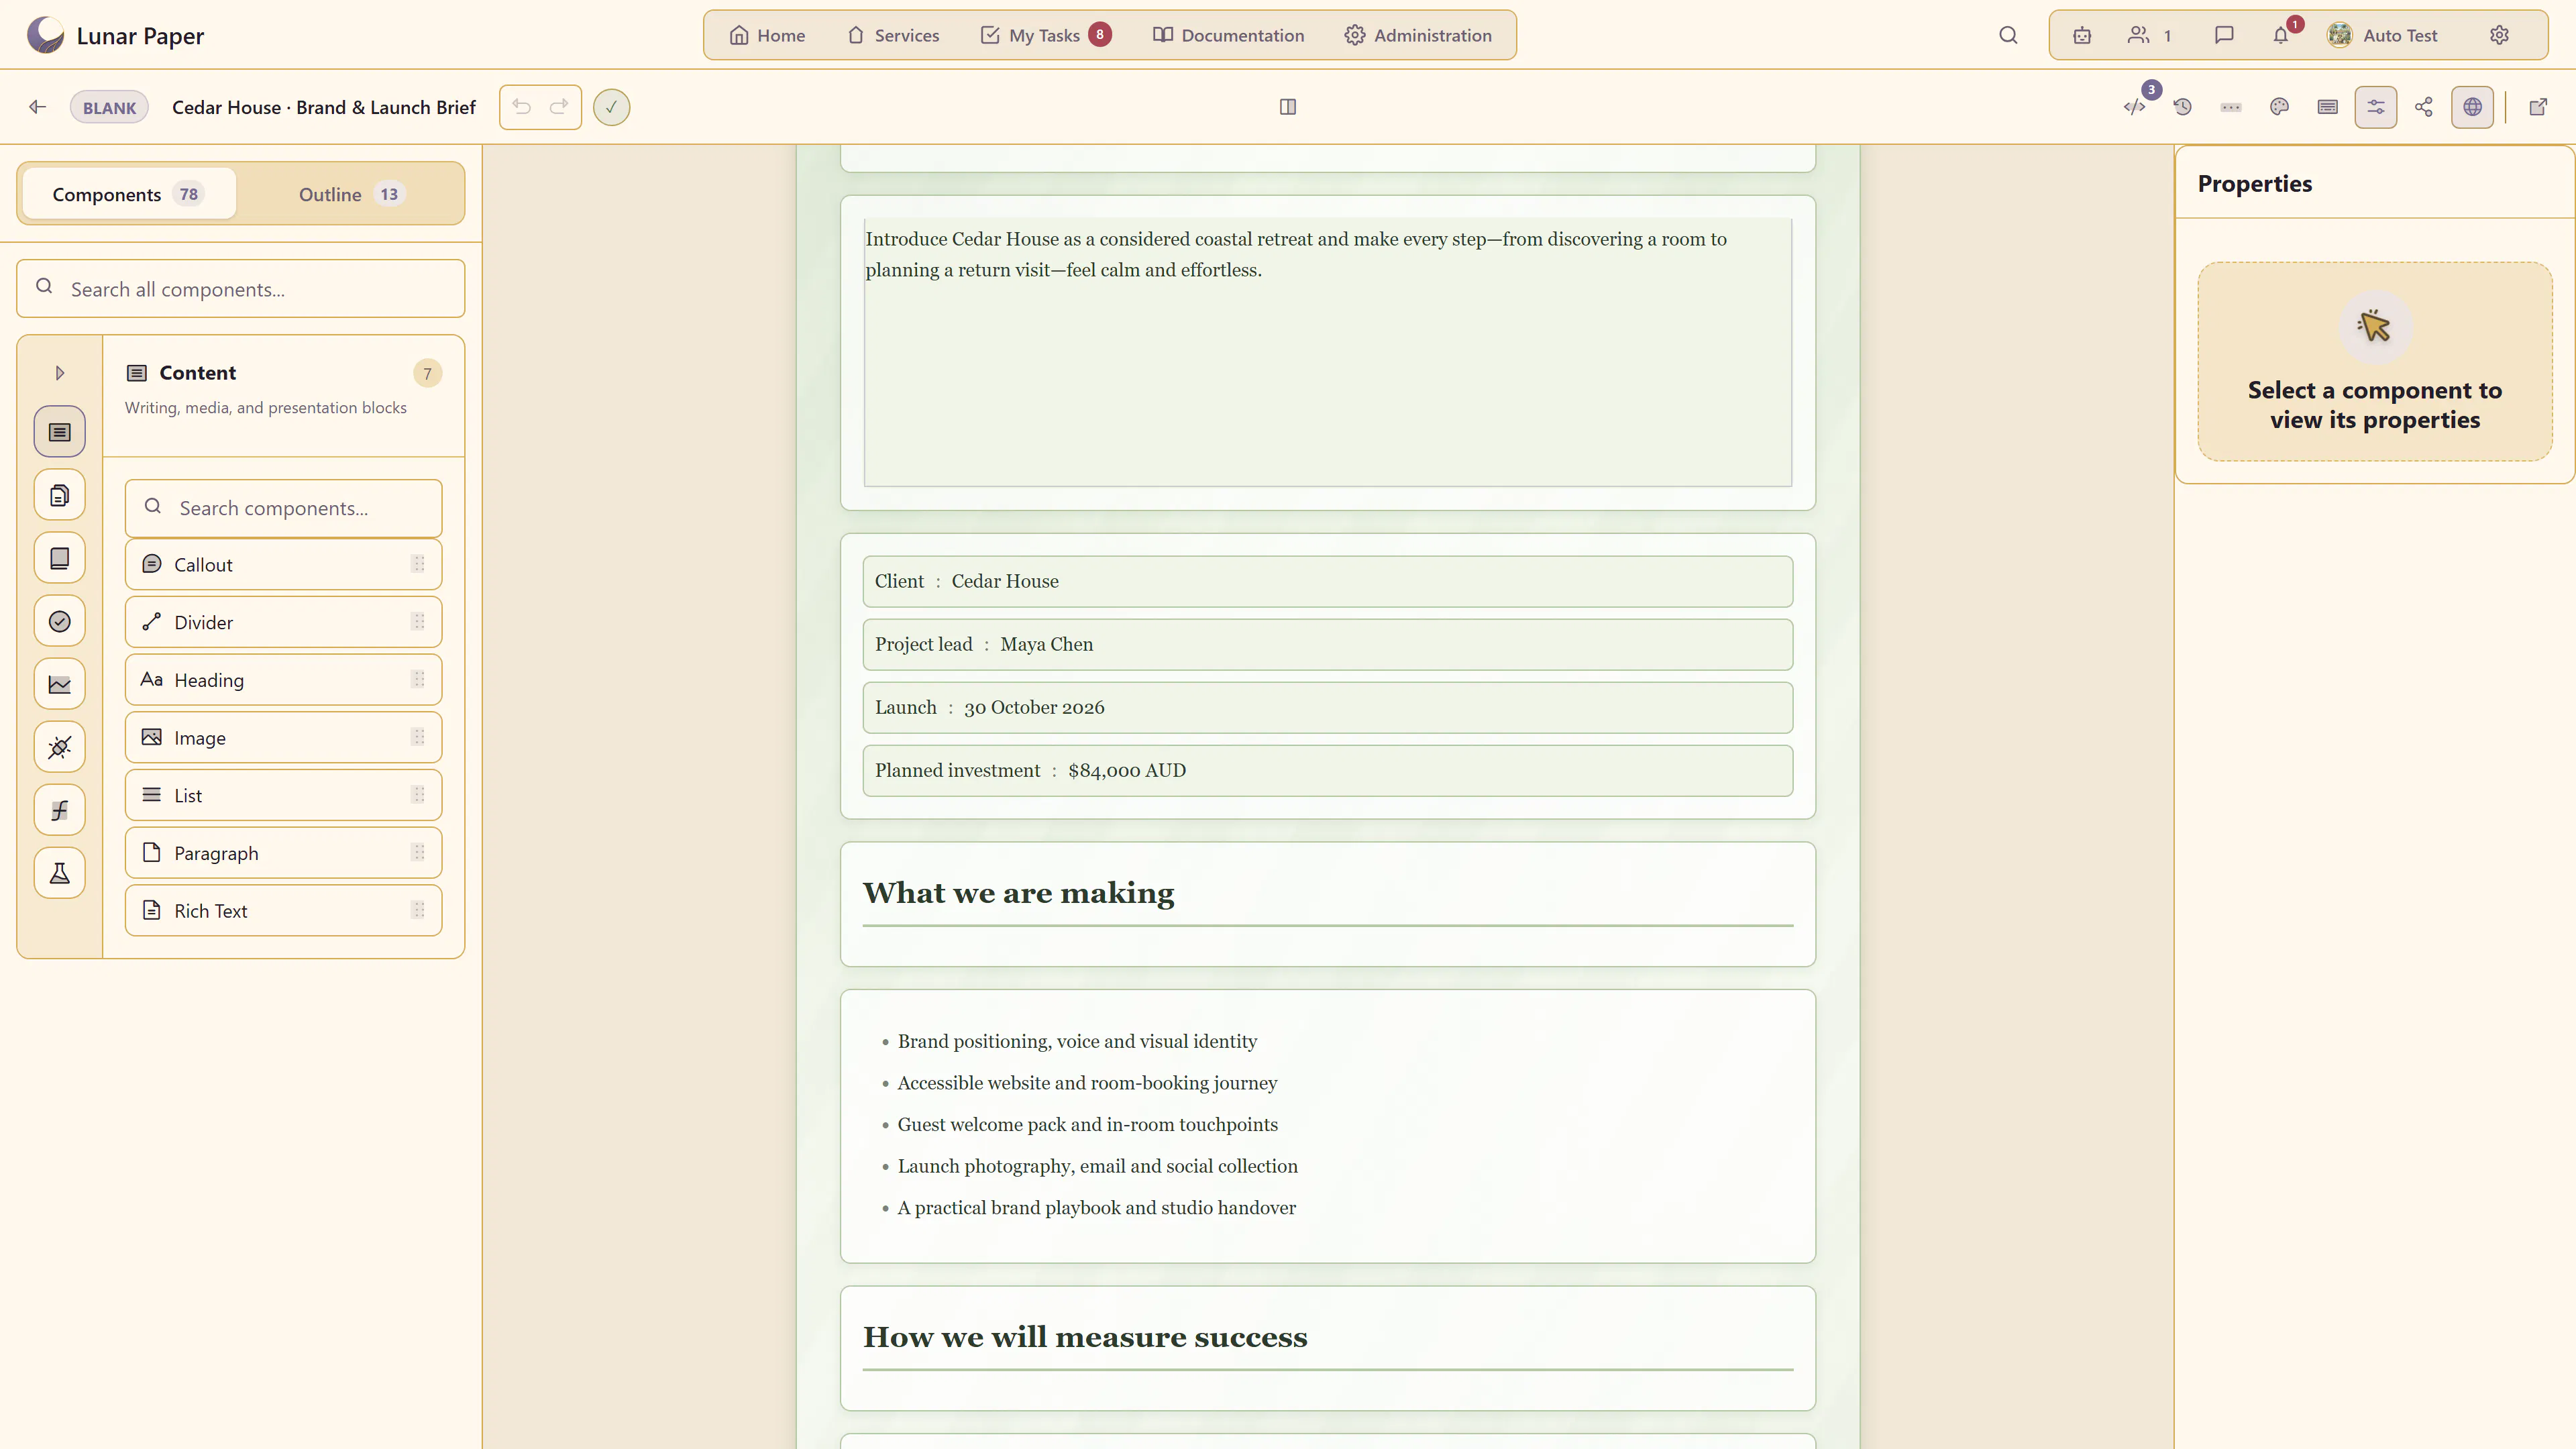Open the code view icon with badge 3
Screen dimensions: 2576x1449
point(2134,107)
